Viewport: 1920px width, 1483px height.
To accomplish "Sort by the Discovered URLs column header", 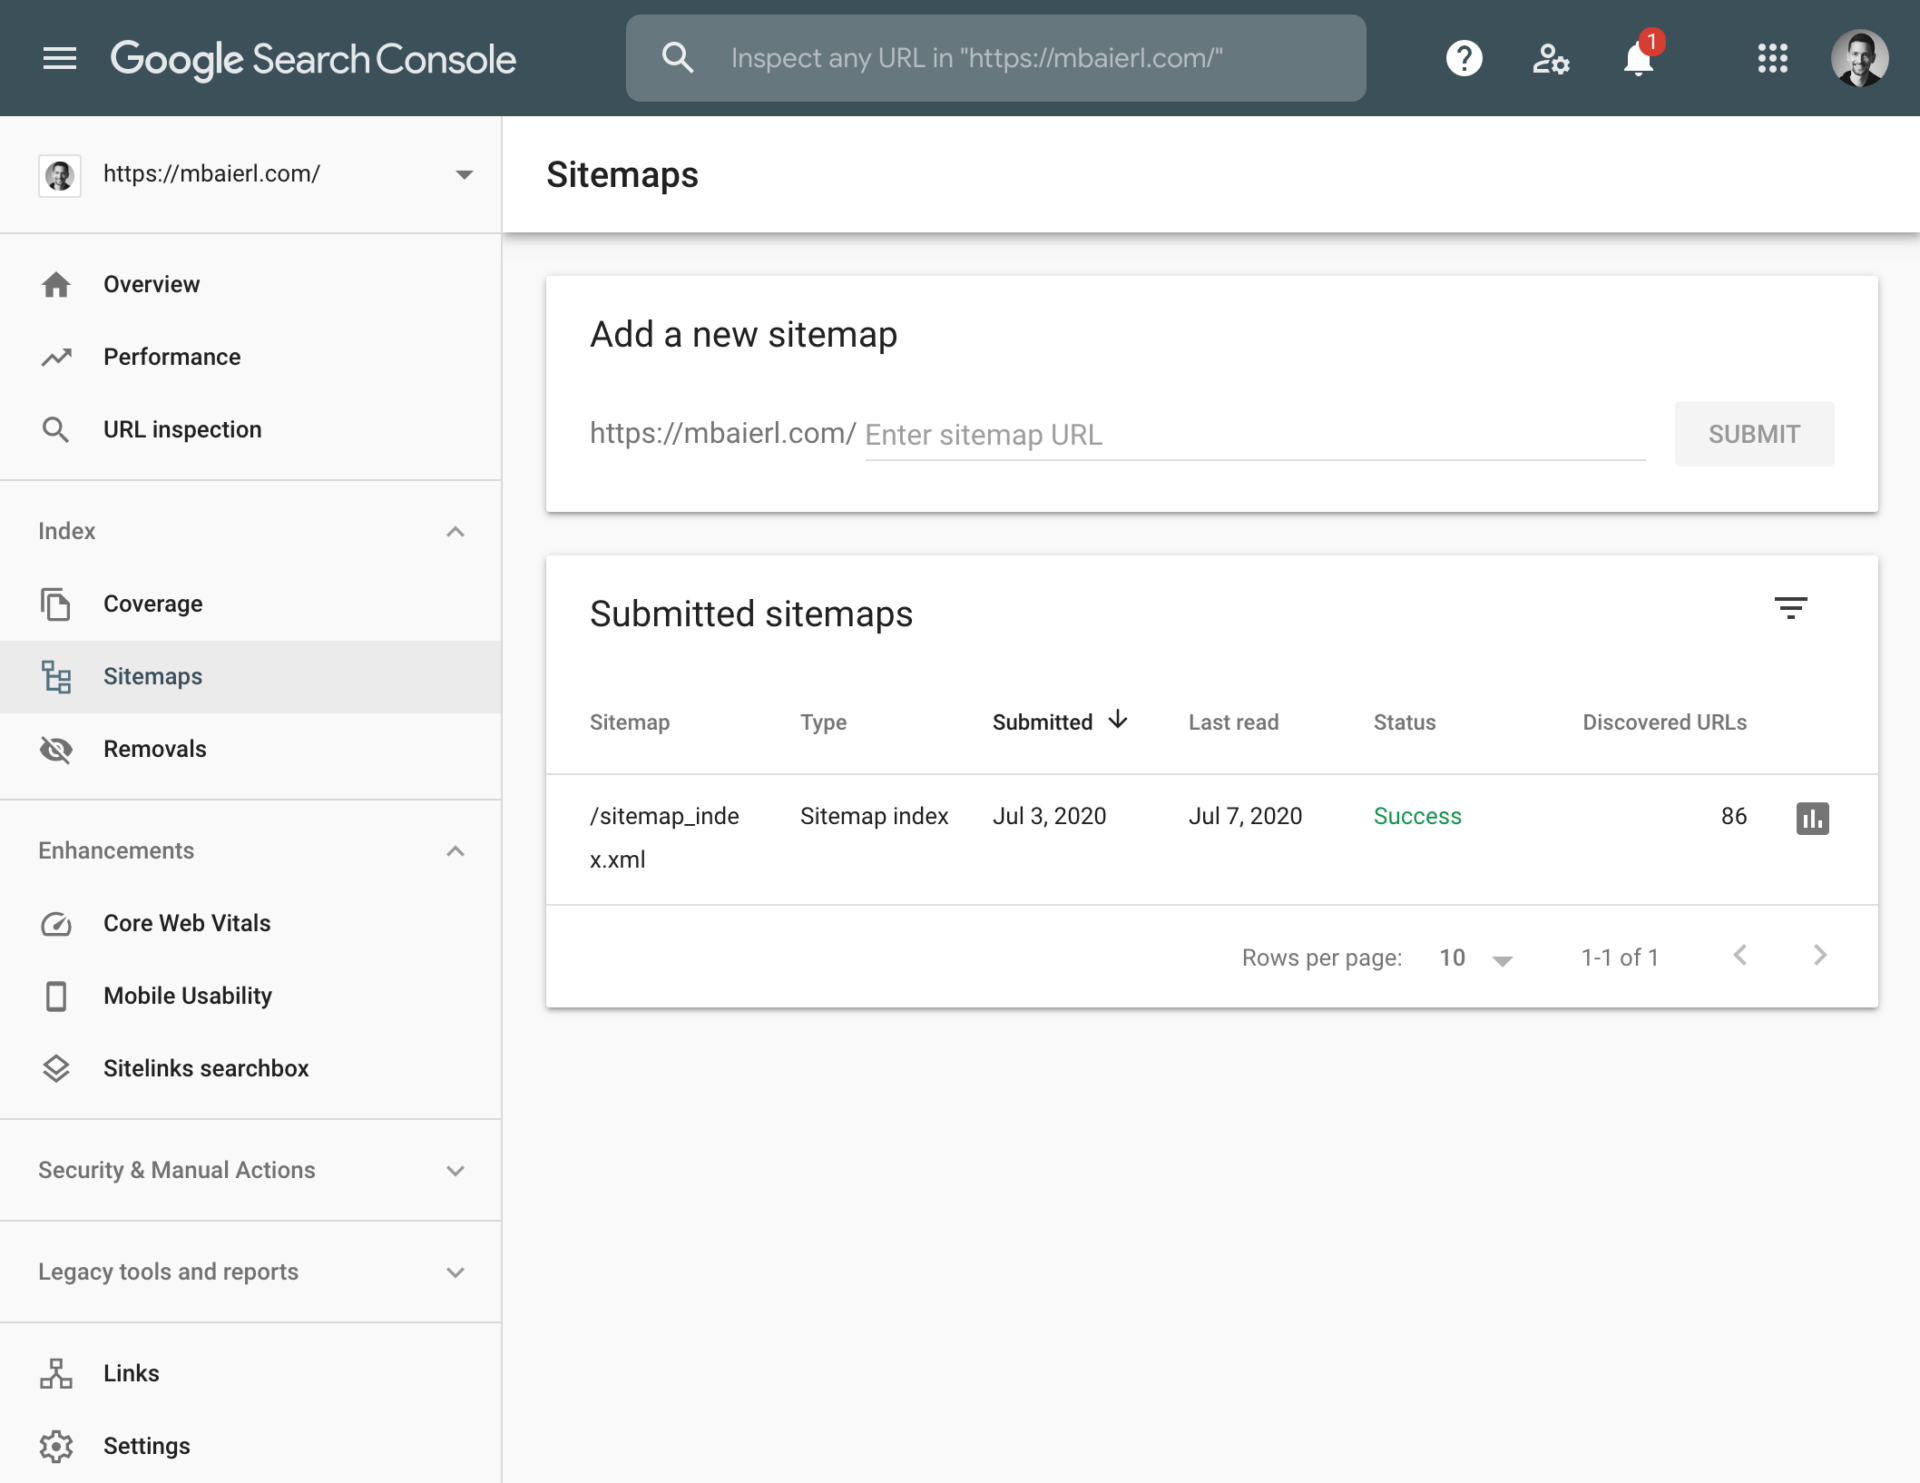I will 1664,722.
